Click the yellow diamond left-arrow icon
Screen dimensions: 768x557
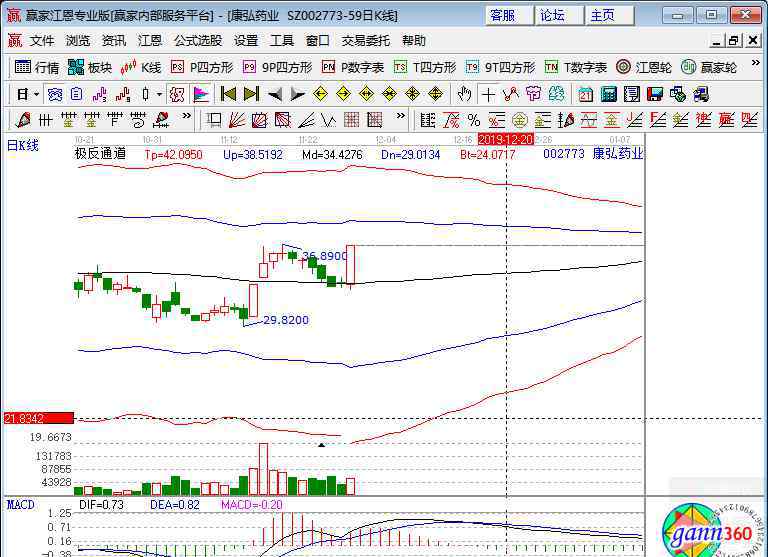tap(320, 94)
